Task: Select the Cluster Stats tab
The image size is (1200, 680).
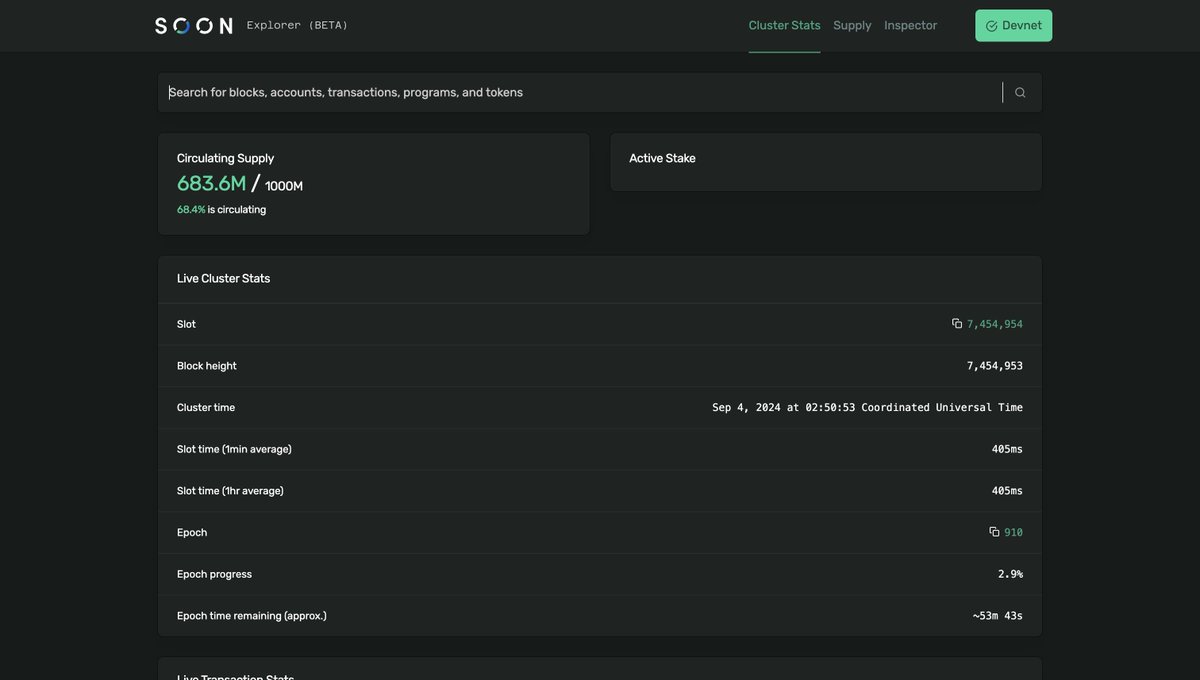Action: 784,23
